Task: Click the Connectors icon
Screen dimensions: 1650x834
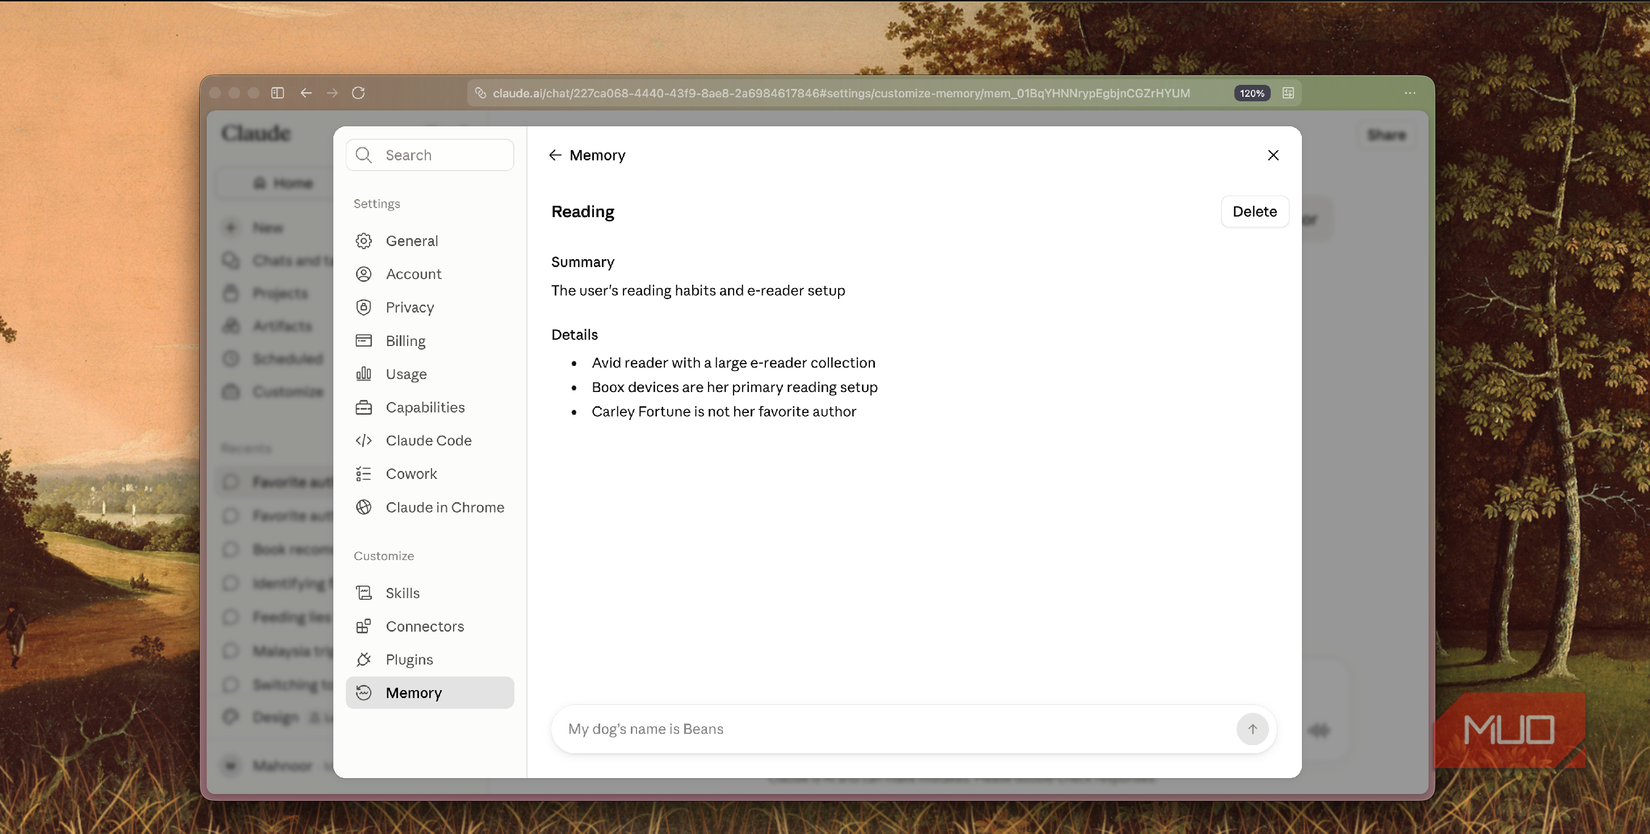Action: pos(364,627)
